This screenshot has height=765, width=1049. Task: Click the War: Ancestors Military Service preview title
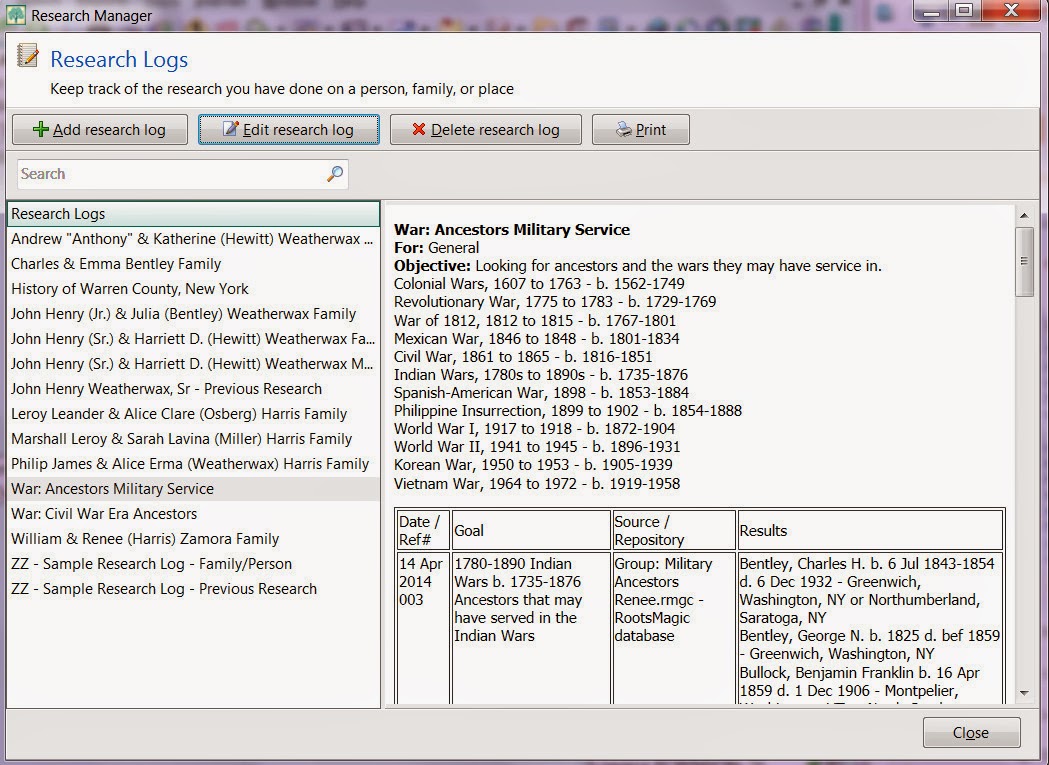[512, 230]
